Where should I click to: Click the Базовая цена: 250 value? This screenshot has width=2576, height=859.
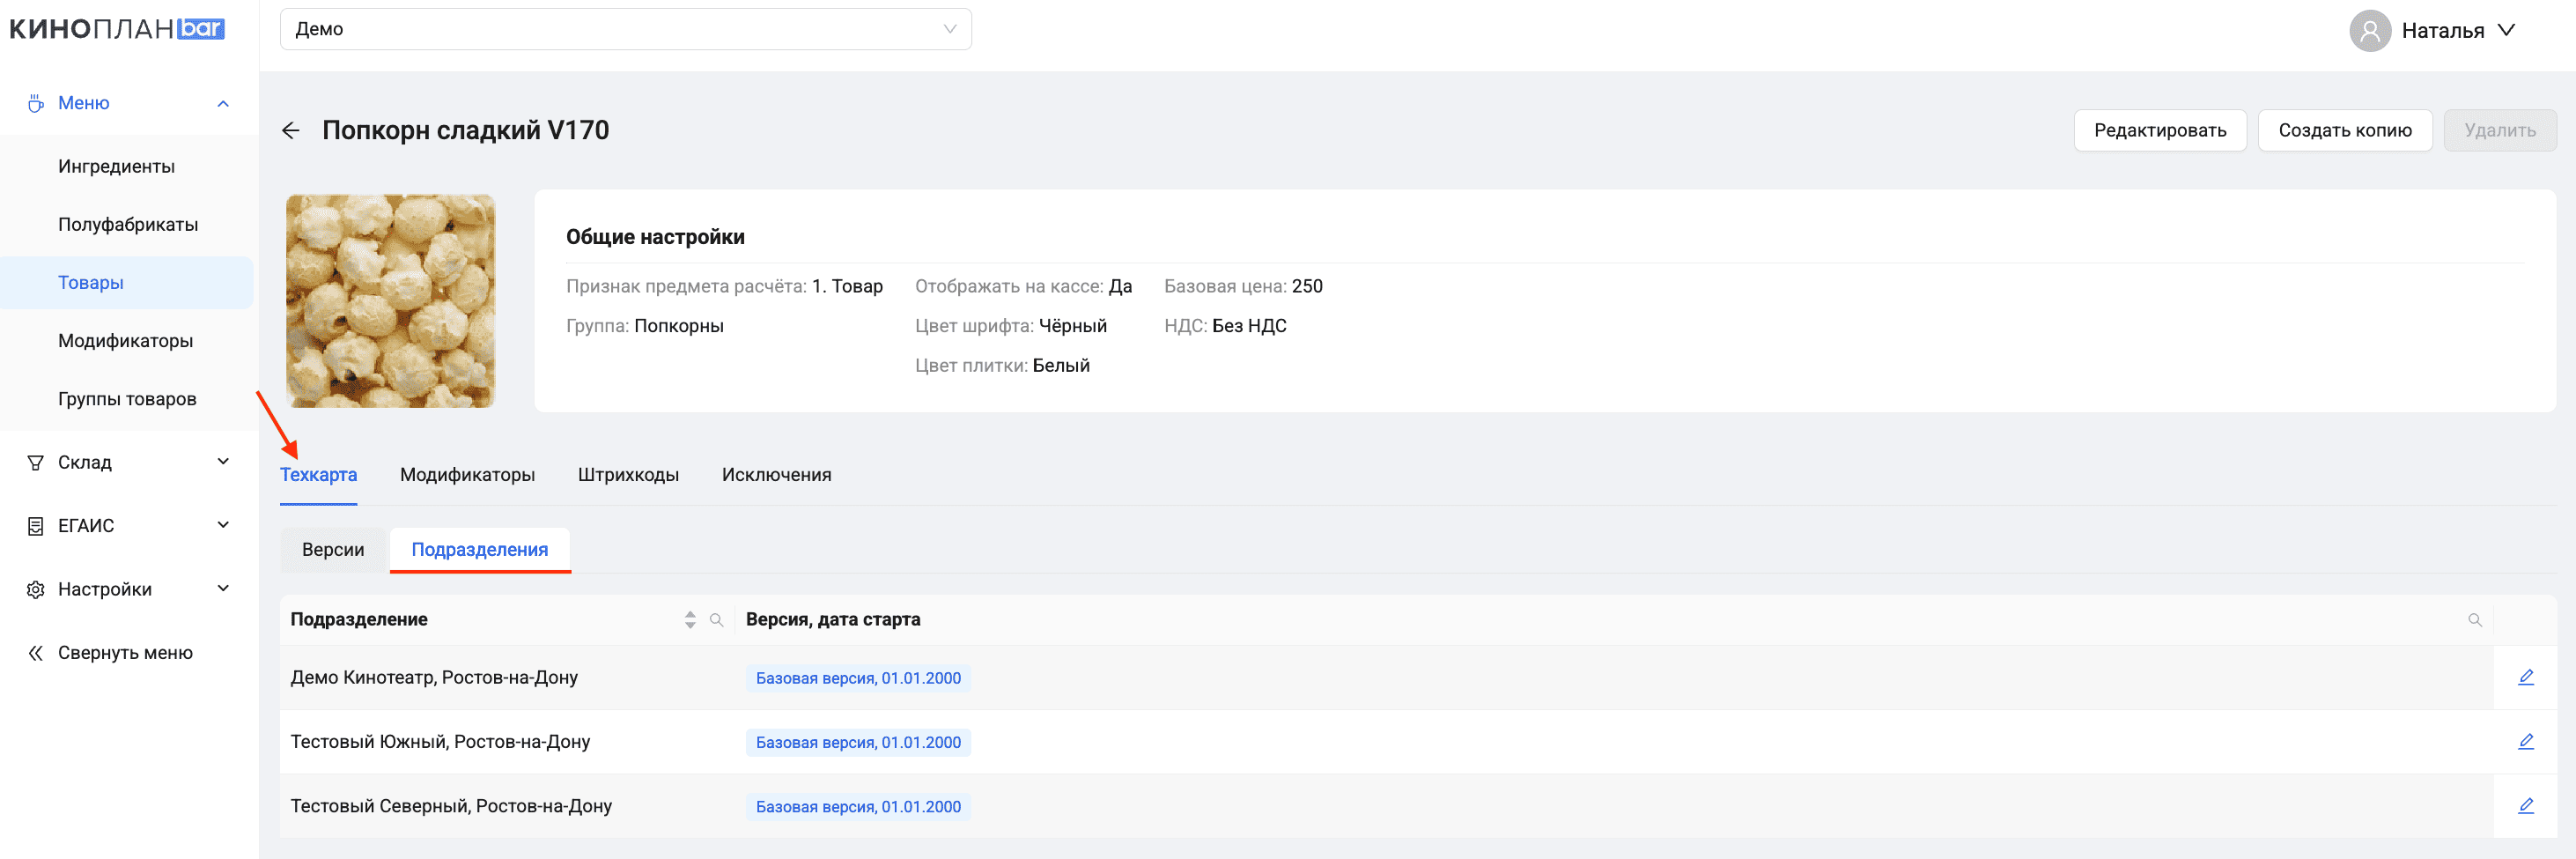(x=1243, y=286)
